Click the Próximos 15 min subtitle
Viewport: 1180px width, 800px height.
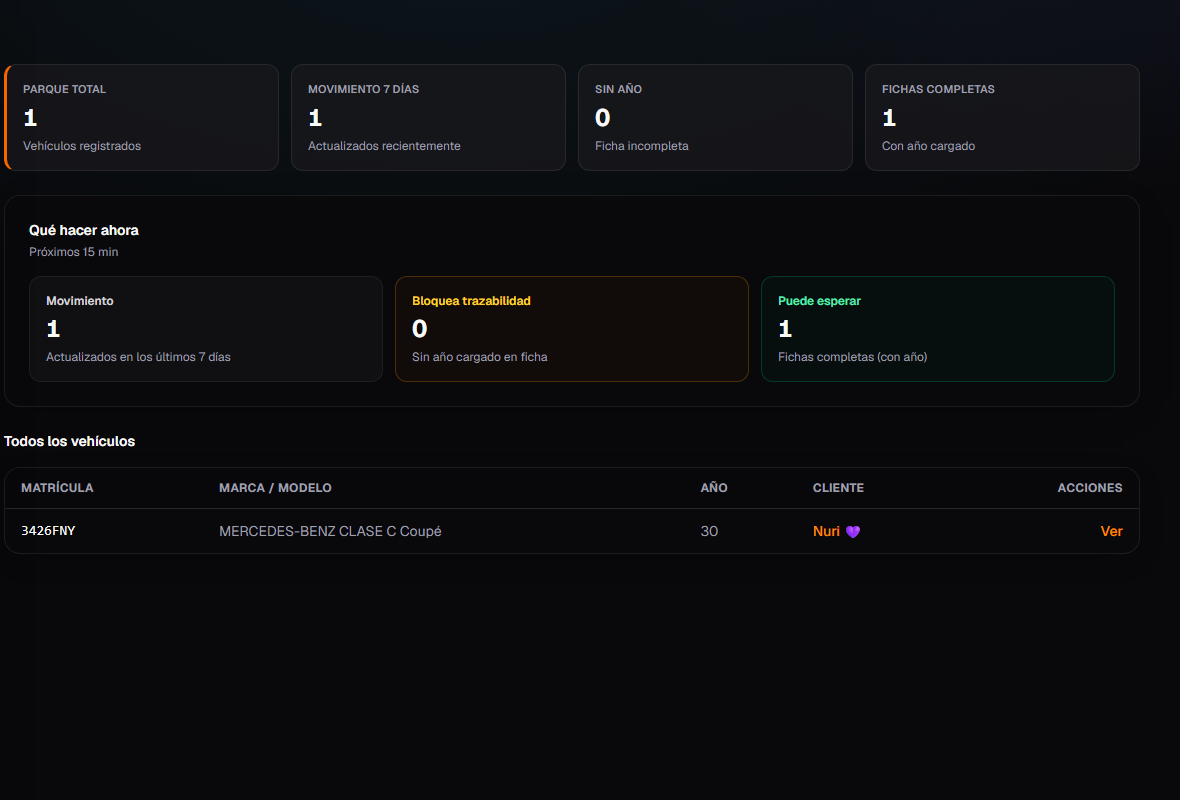click(x=74, y=252)
